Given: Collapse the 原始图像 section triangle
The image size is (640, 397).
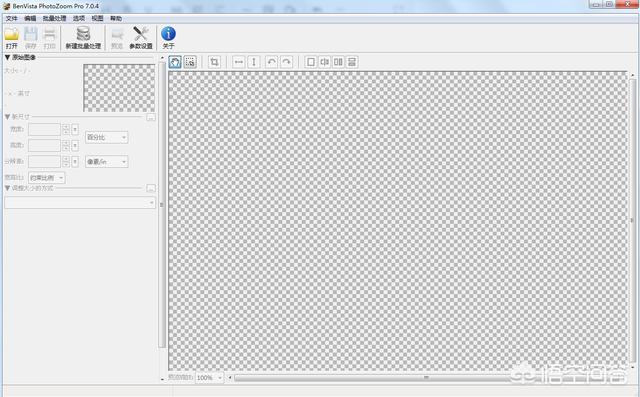Looking at the screenshot, I should pyautogui.click(x=7, y=57).
